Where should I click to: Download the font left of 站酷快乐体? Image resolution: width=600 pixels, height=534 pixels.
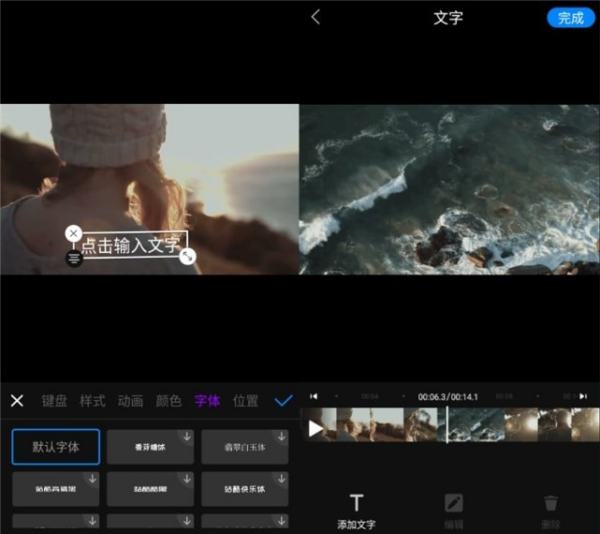click(187, 479)
